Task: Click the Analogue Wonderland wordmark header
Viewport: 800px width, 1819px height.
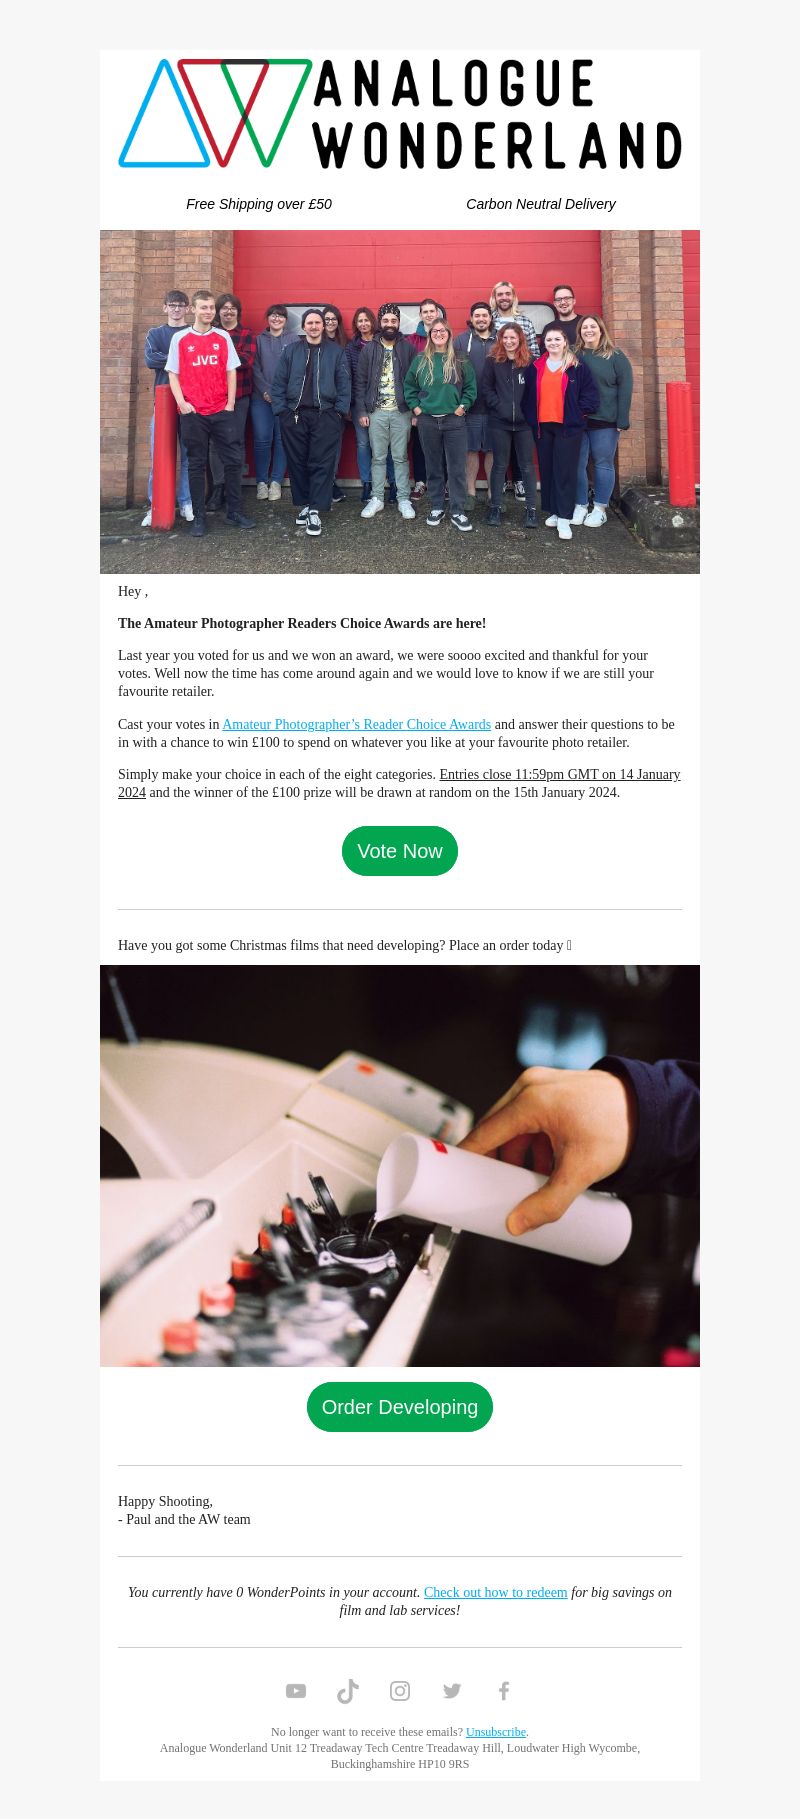Action: pyautogui.click(x=497, y=113)
